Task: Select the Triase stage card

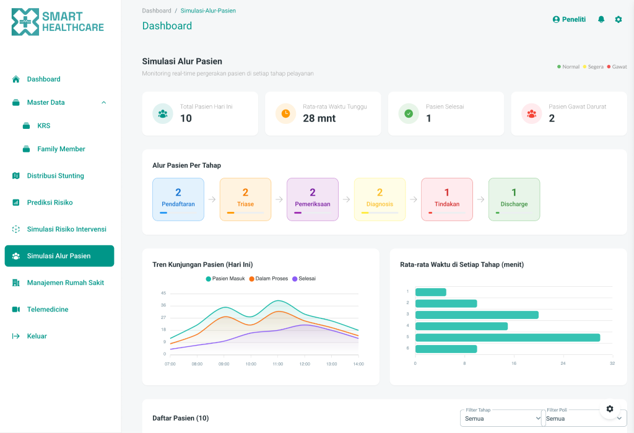Action: (x=245, y=199)
